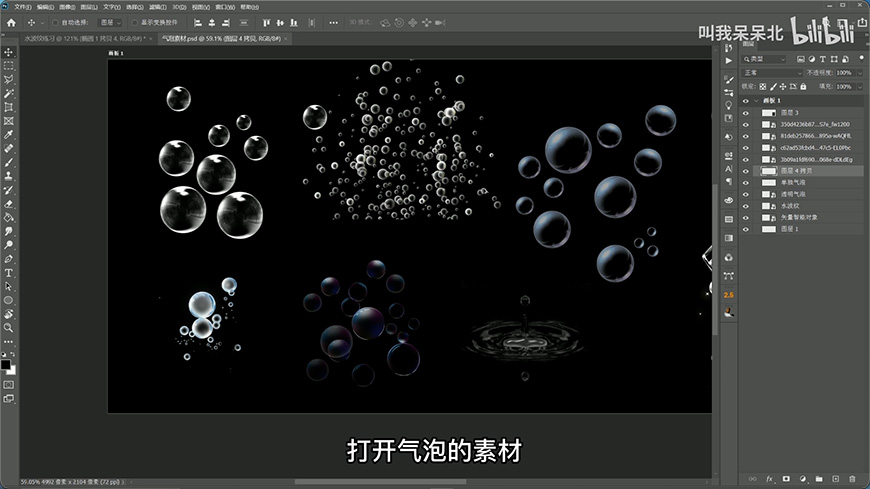Select the Move tool in the left toolbar
This screenshot has height=489, width=870.
pos(8,52)
